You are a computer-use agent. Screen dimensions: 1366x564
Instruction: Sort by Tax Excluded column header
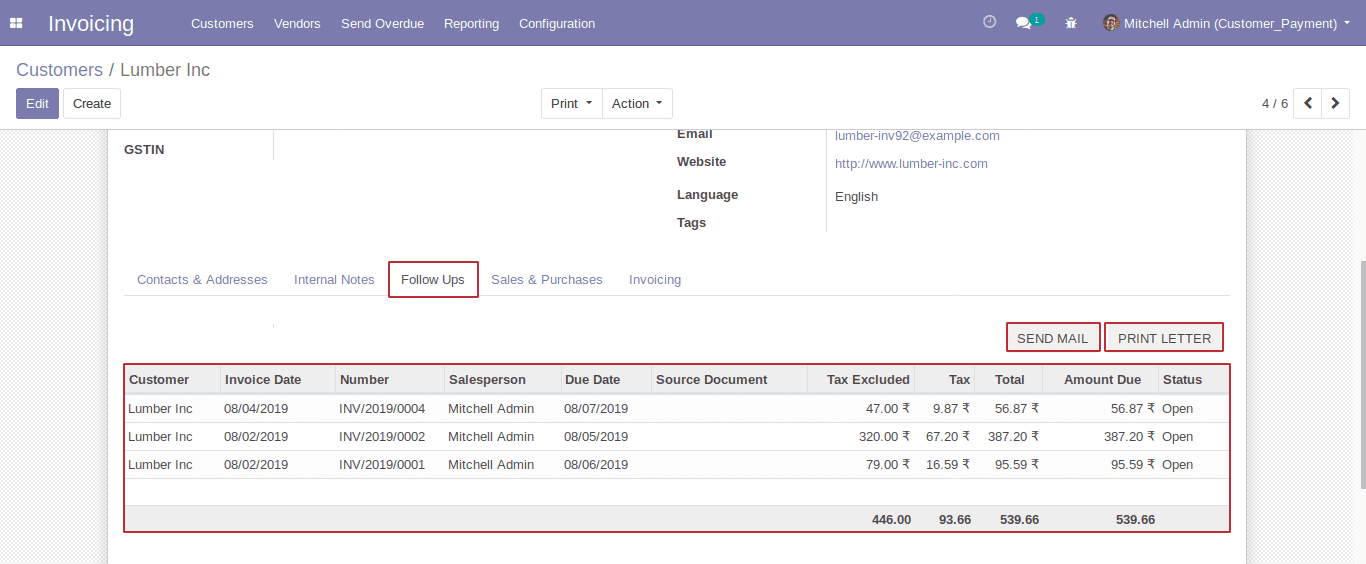[x=861, y=380]
